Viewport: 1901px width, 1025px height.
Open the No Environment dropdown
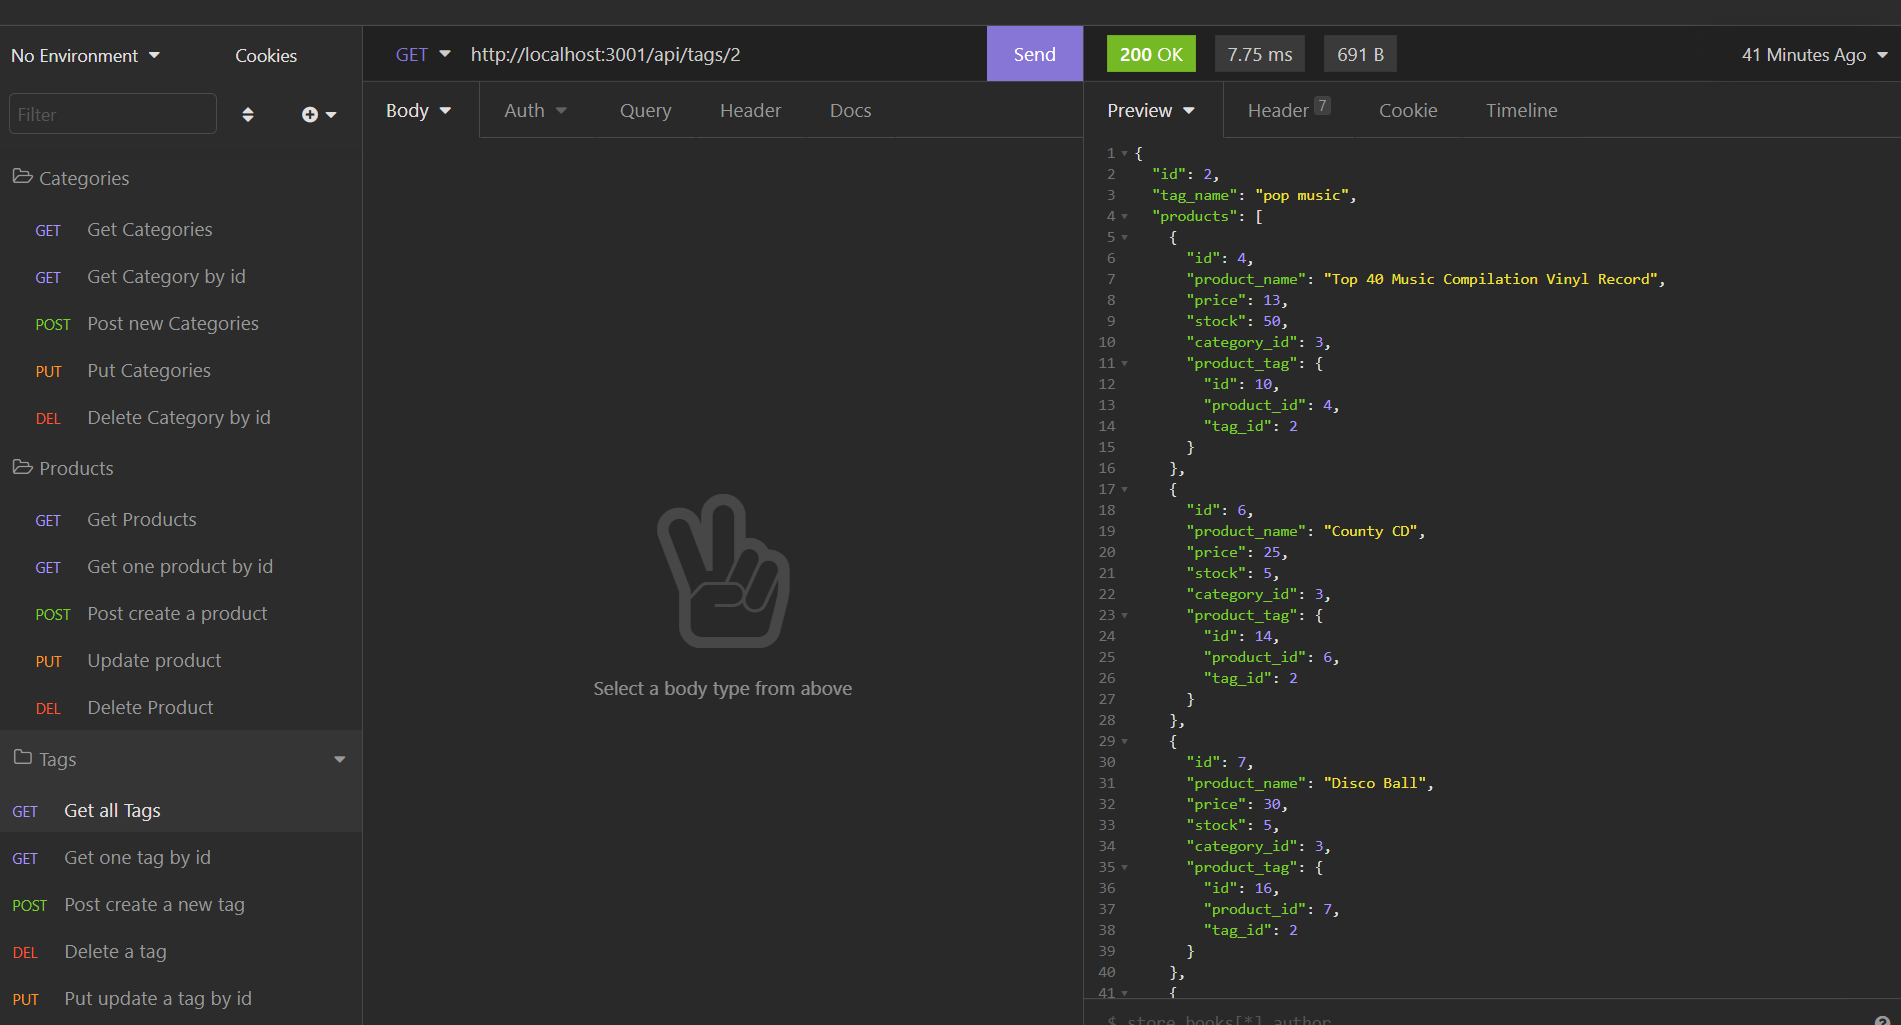(x=85, y=55)
